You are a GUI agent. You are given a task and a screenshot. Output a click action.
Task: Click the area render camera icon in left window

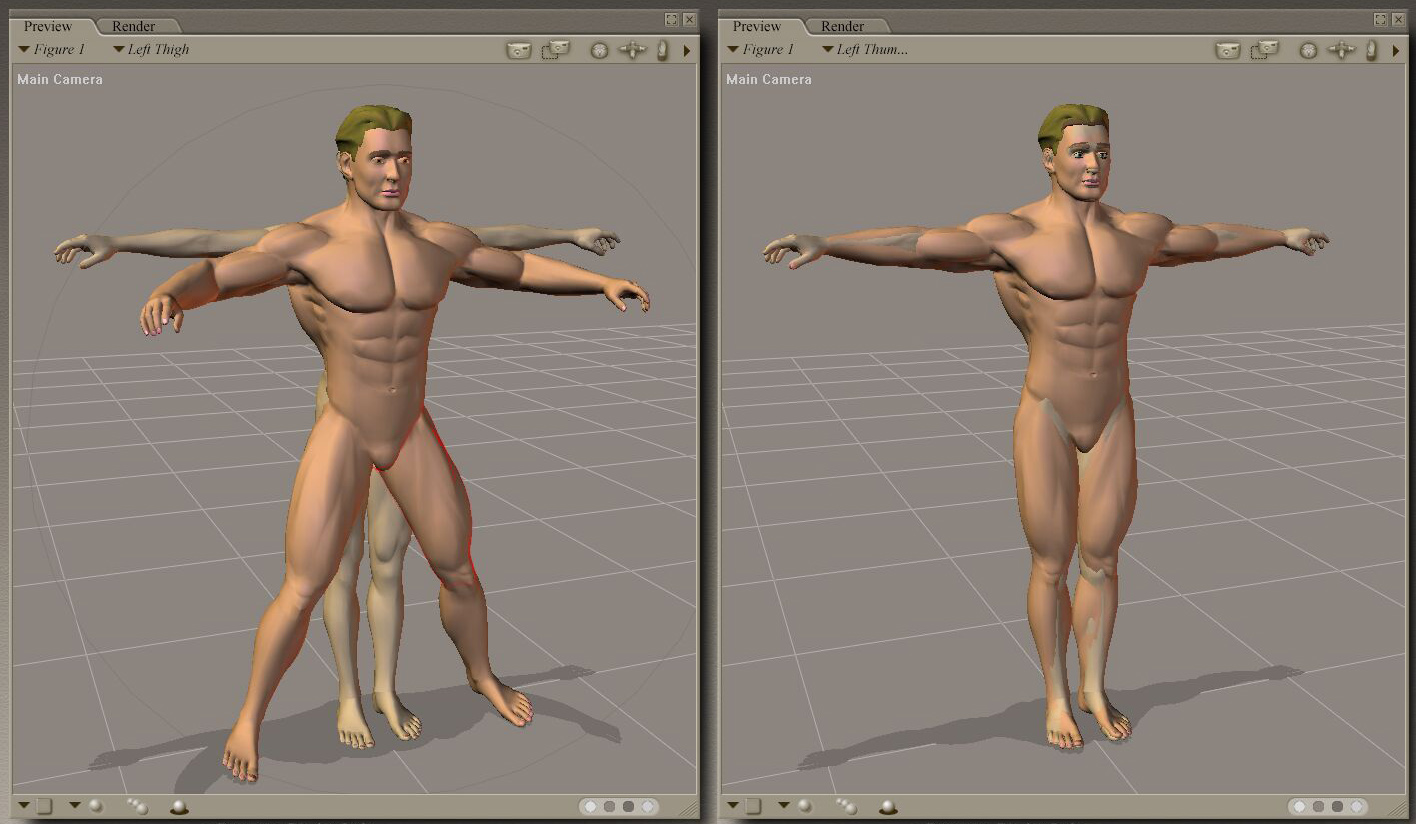pos(556,50)
